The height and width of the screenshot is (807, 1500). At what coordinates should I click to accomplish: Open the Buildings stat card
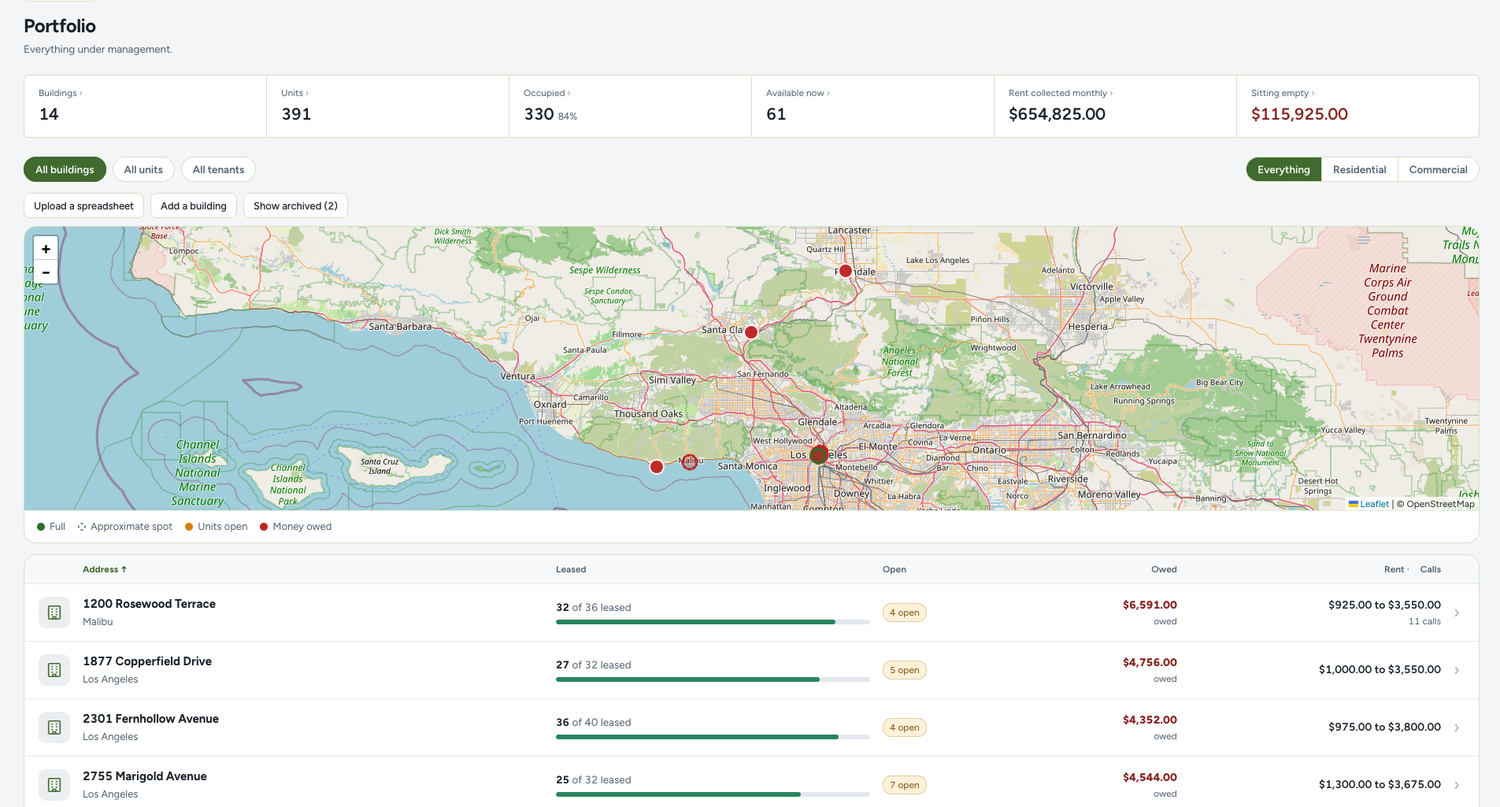coord(145,106)
